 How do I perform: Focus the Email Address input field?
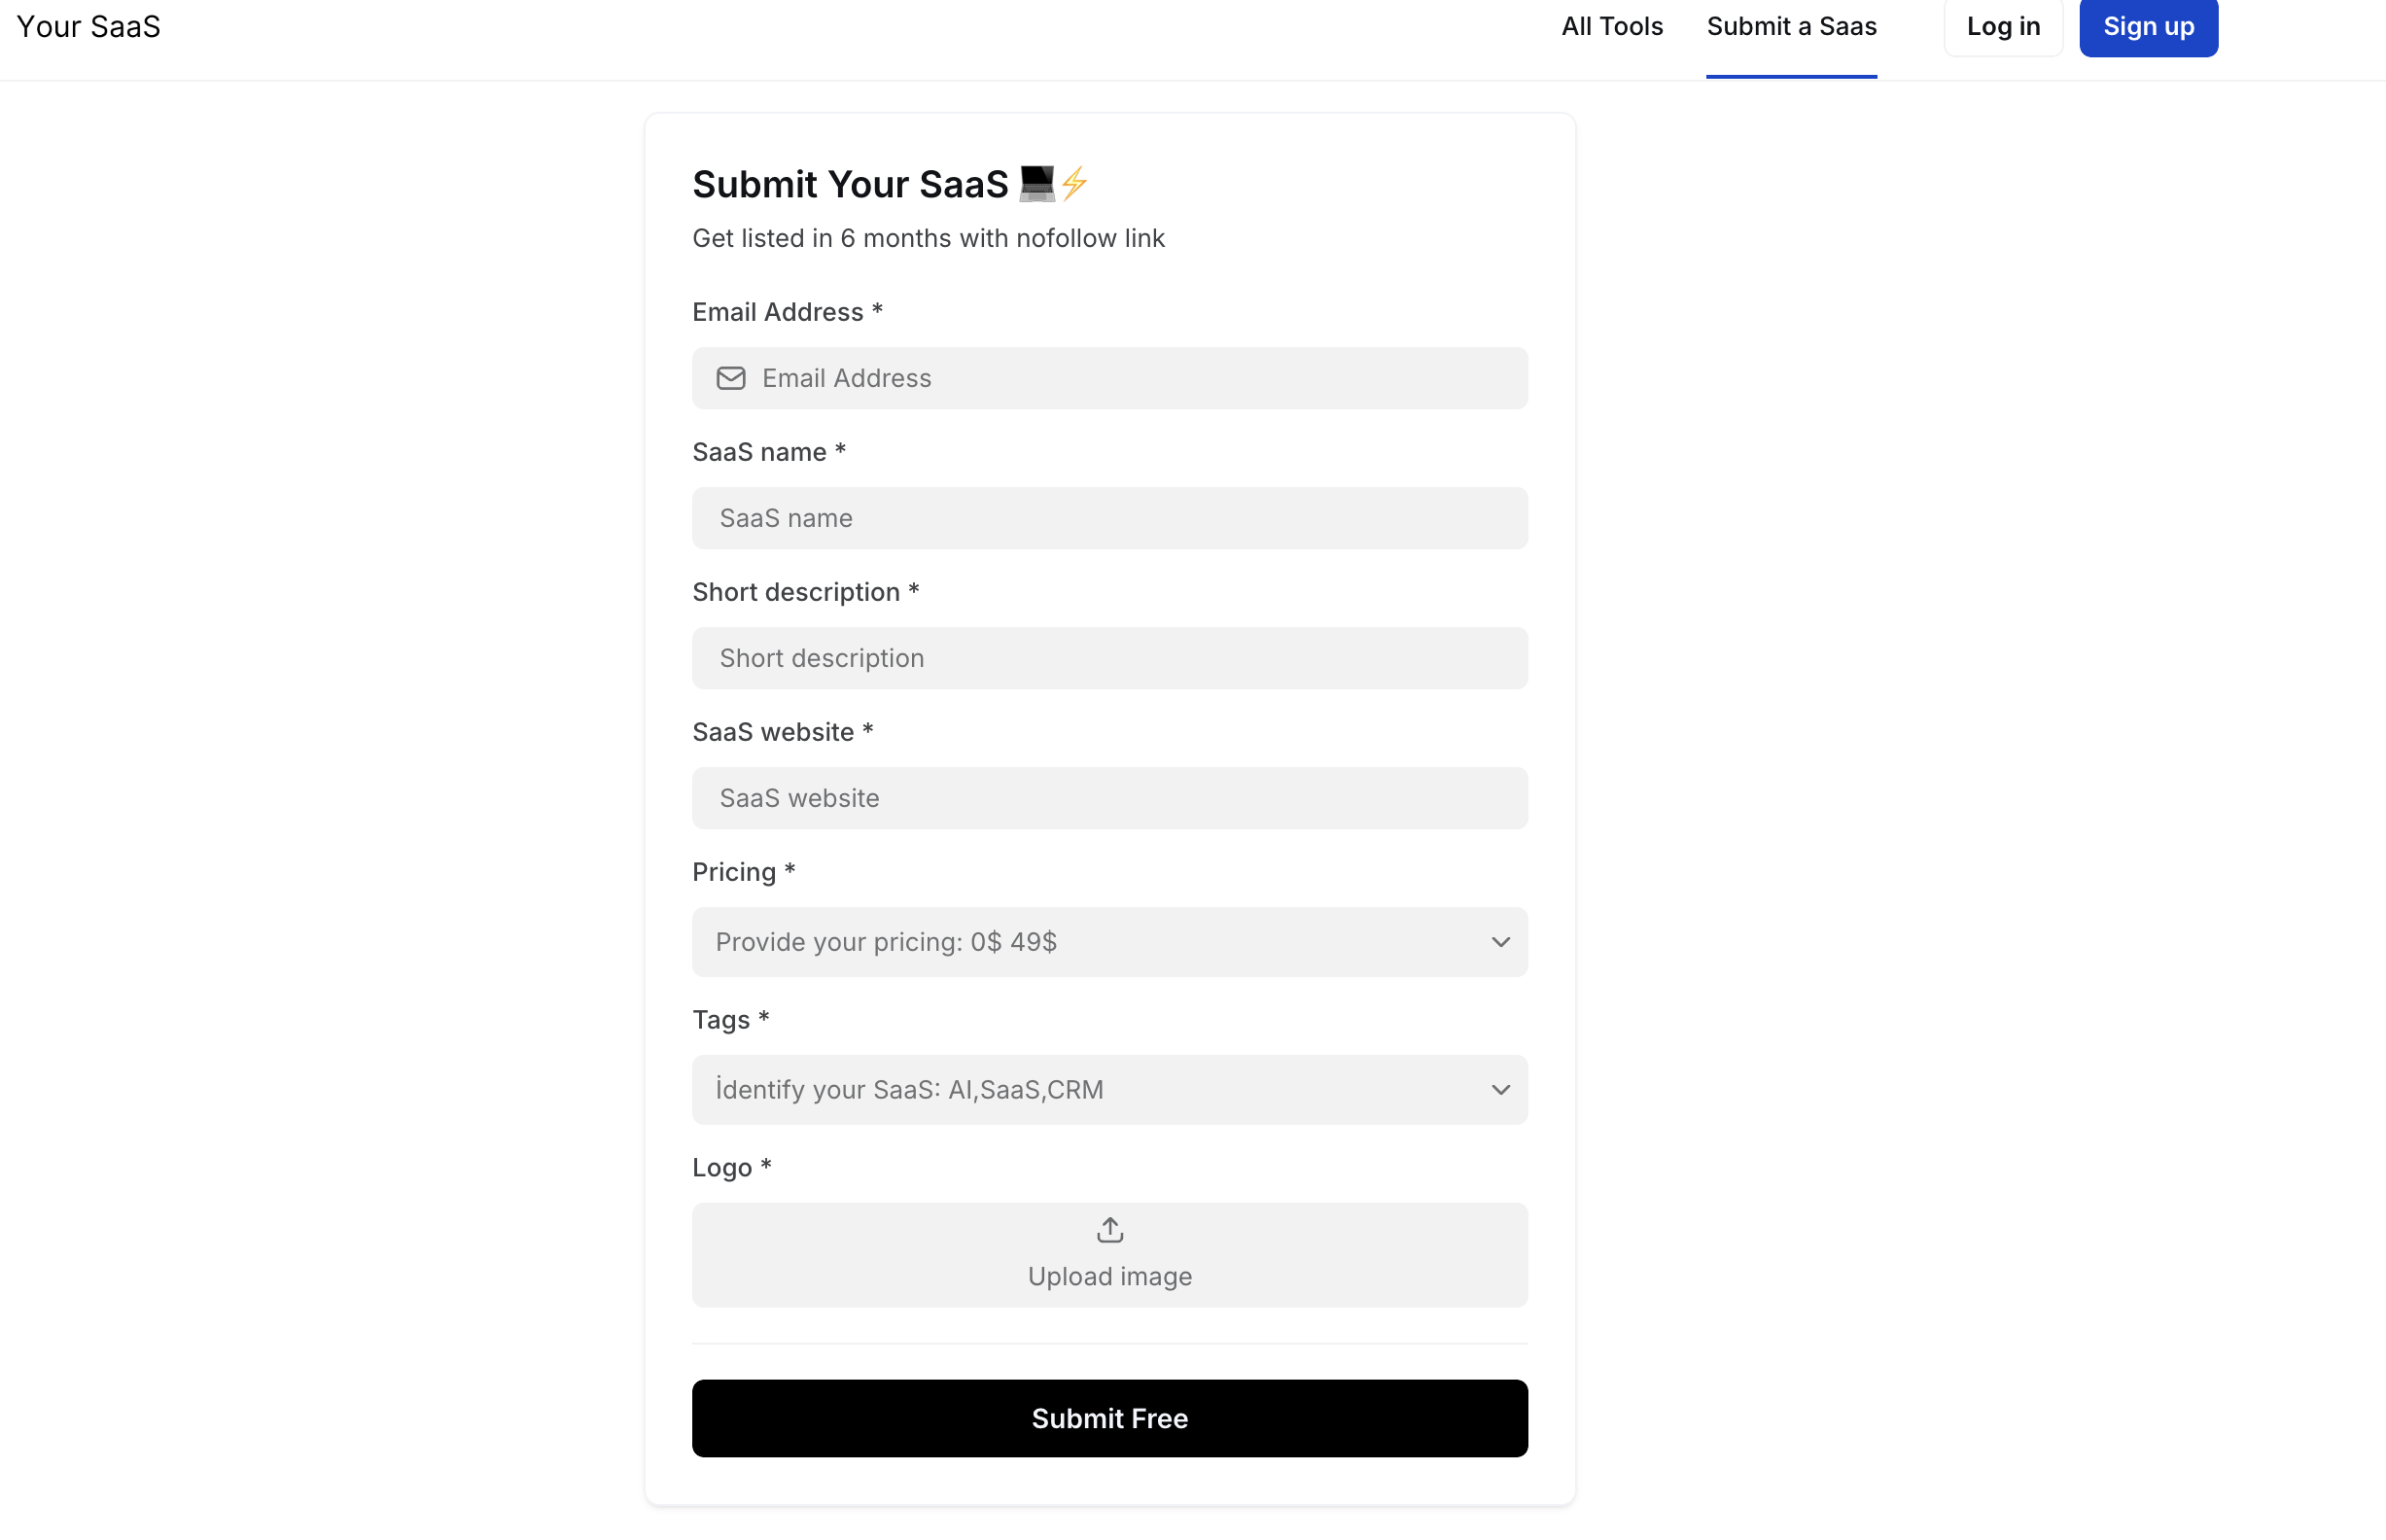1110,378
